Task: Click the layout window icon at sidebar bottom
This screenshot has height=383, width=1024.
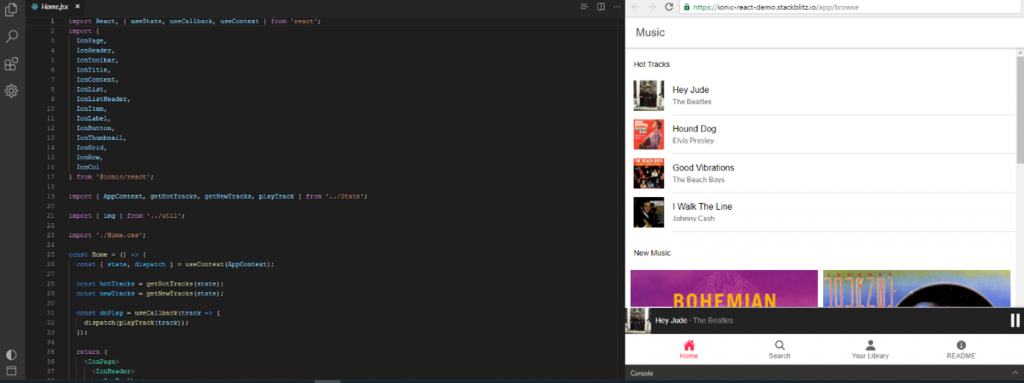Action: (x=11, y=371)
